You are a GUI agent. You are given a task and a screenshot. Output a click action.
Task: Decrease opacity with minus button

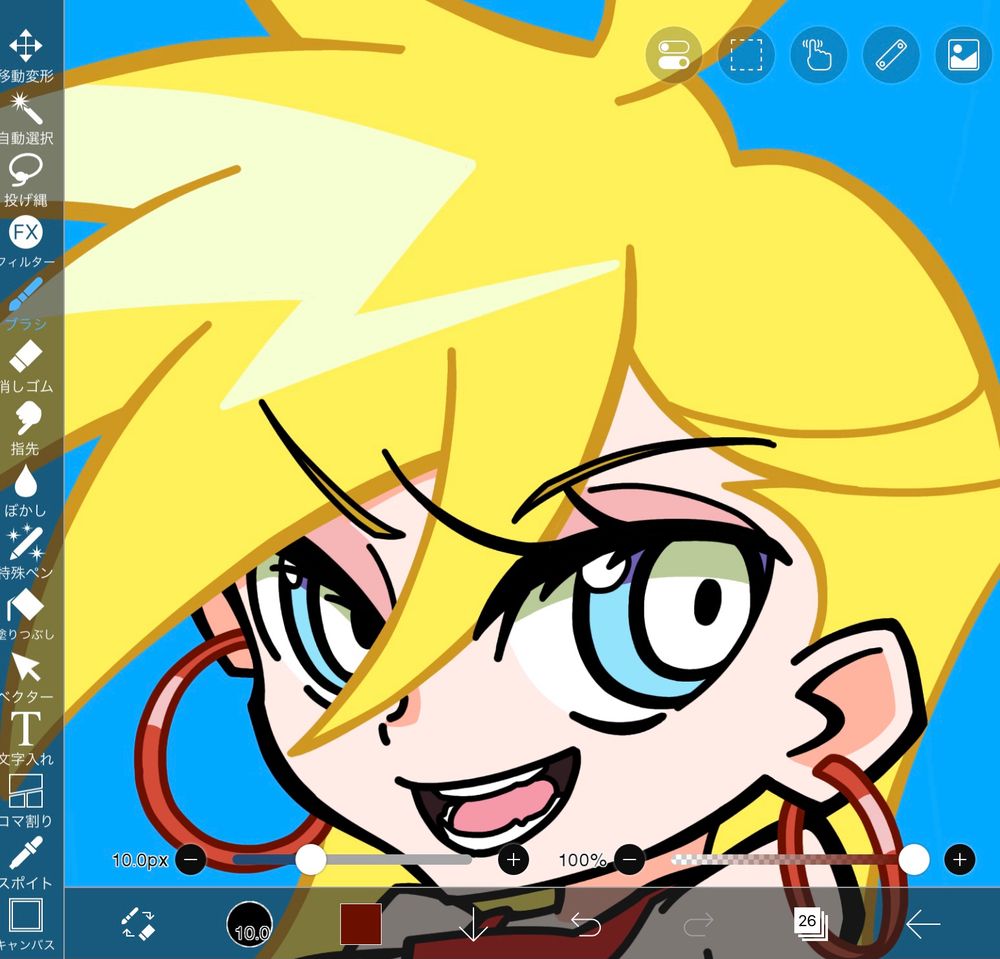click(x=629, y=860)
